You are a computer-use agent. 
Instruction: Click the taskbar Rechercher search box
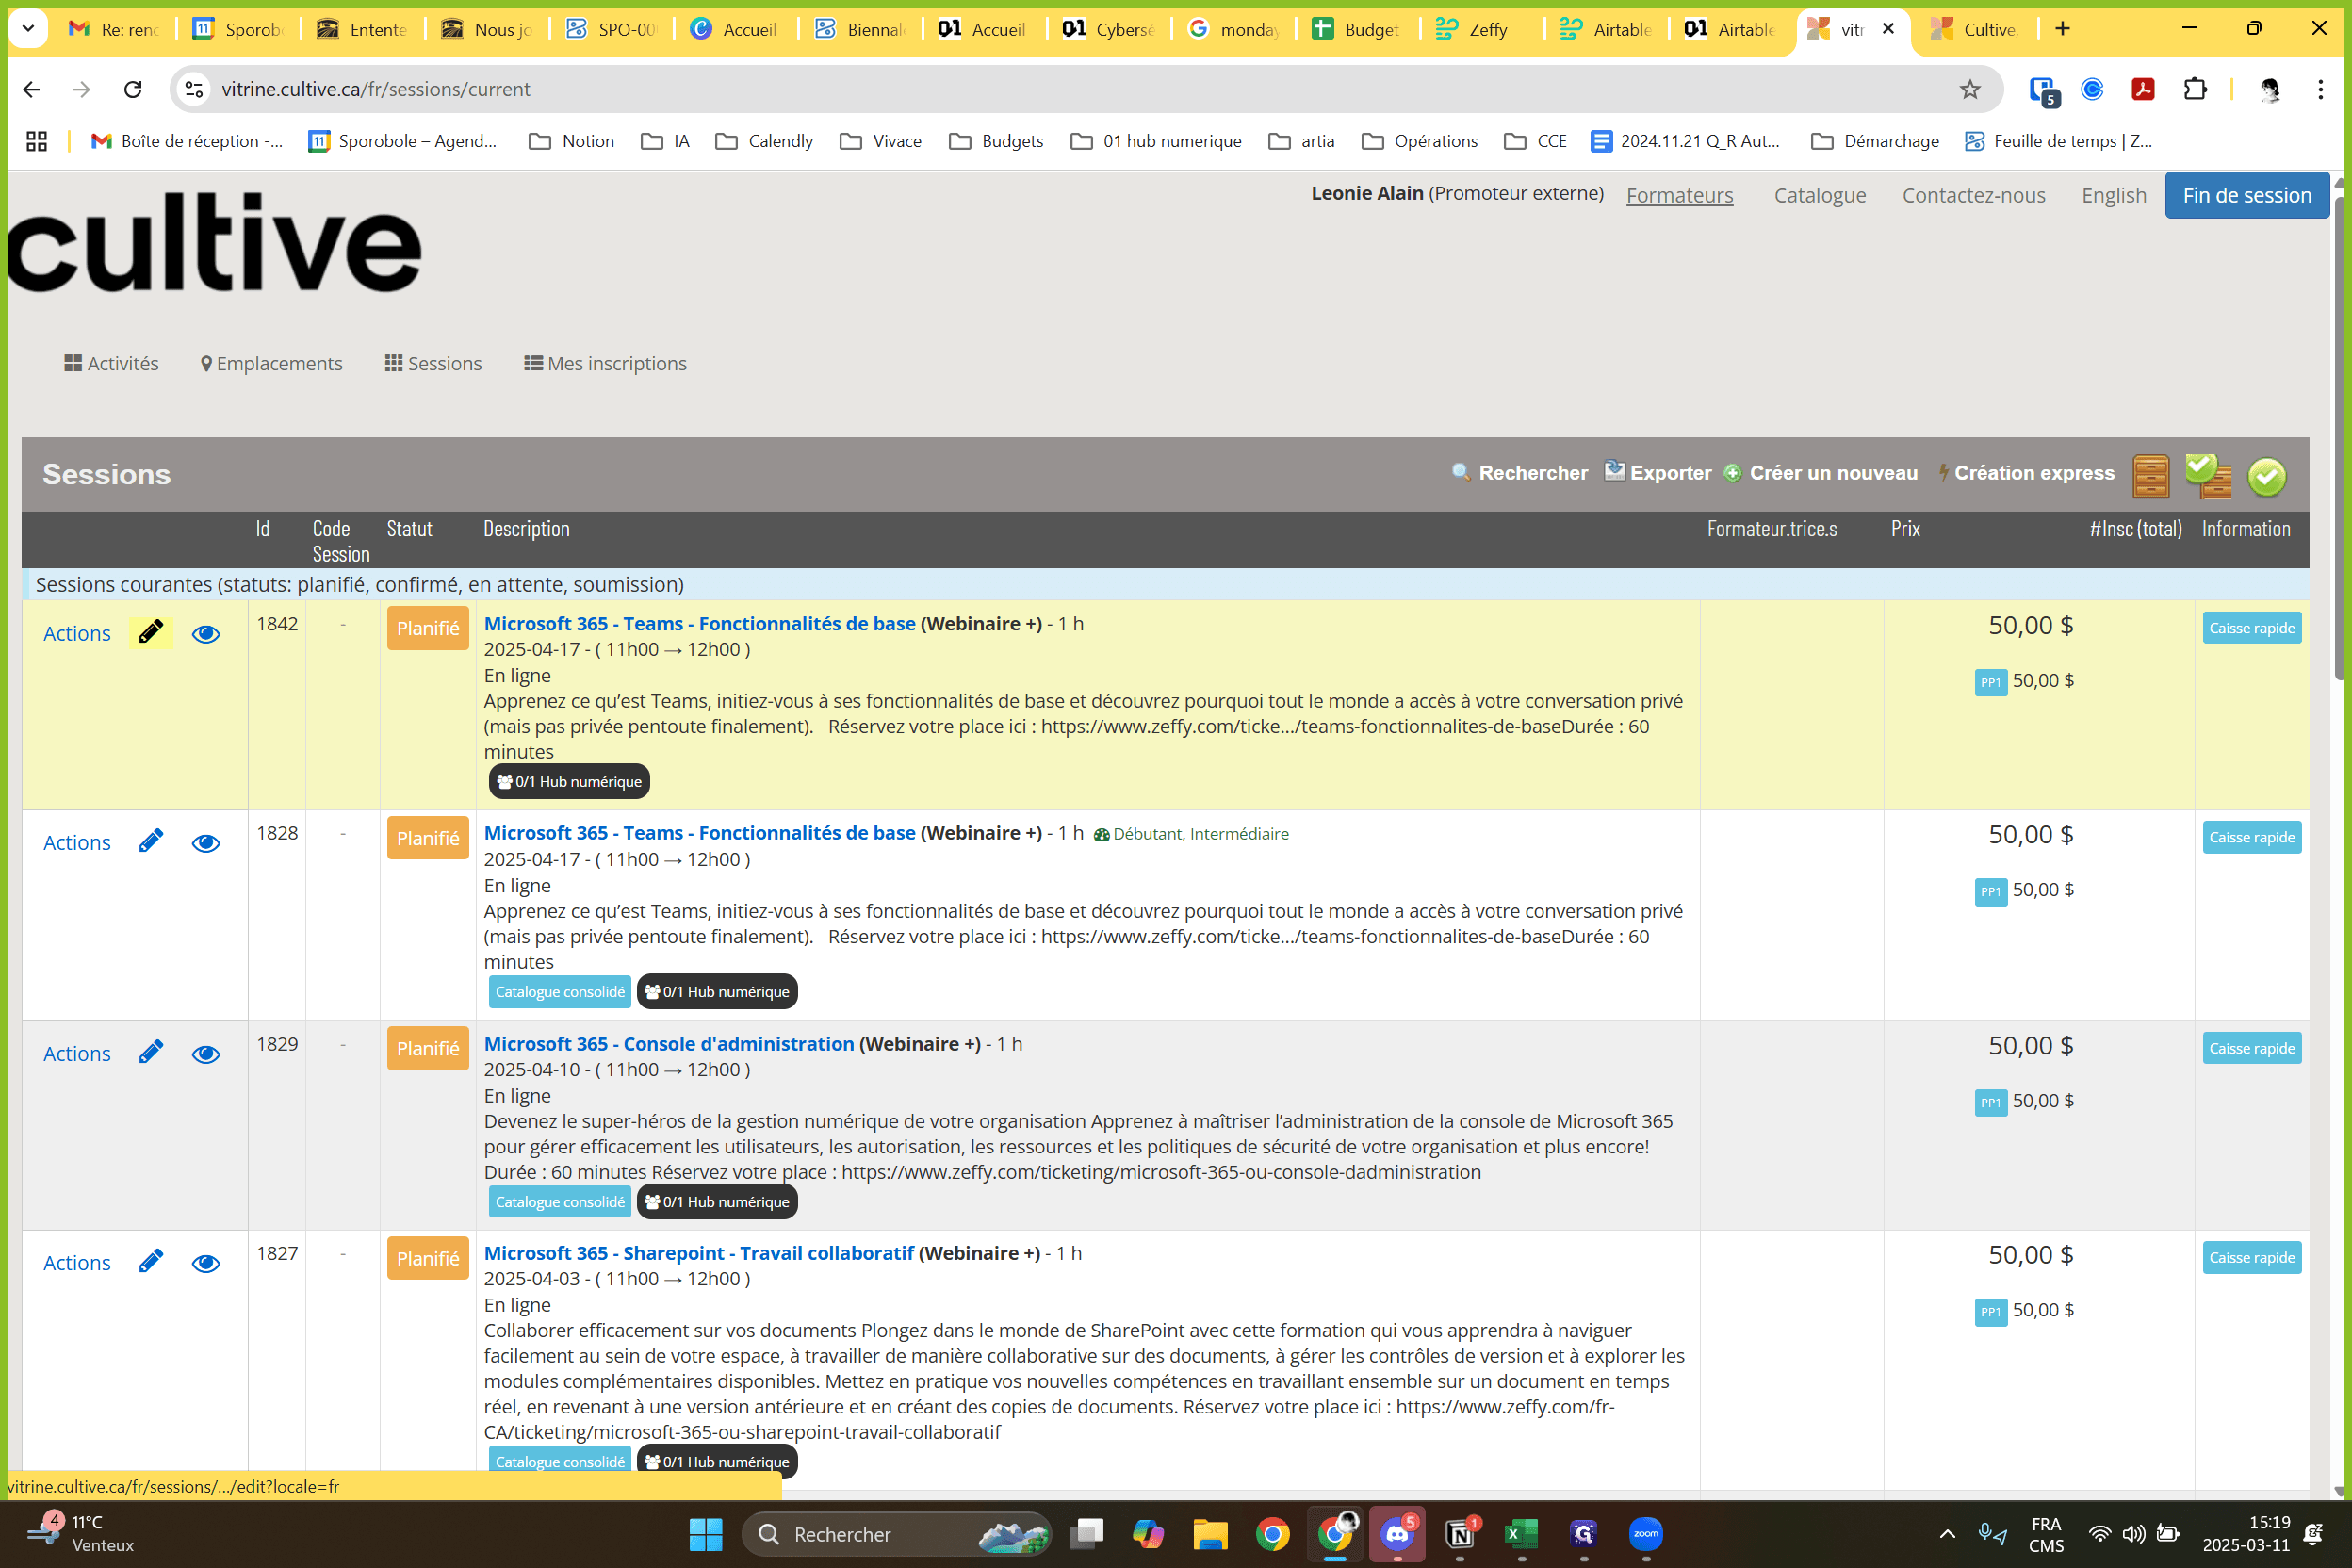tap(897, 1534)
